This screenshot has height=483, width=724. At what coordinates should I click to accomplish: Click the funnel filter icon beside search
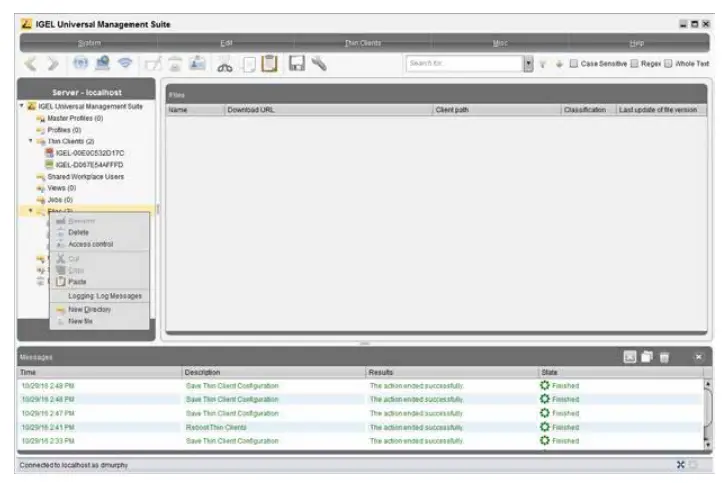click(x=543, y=64)
